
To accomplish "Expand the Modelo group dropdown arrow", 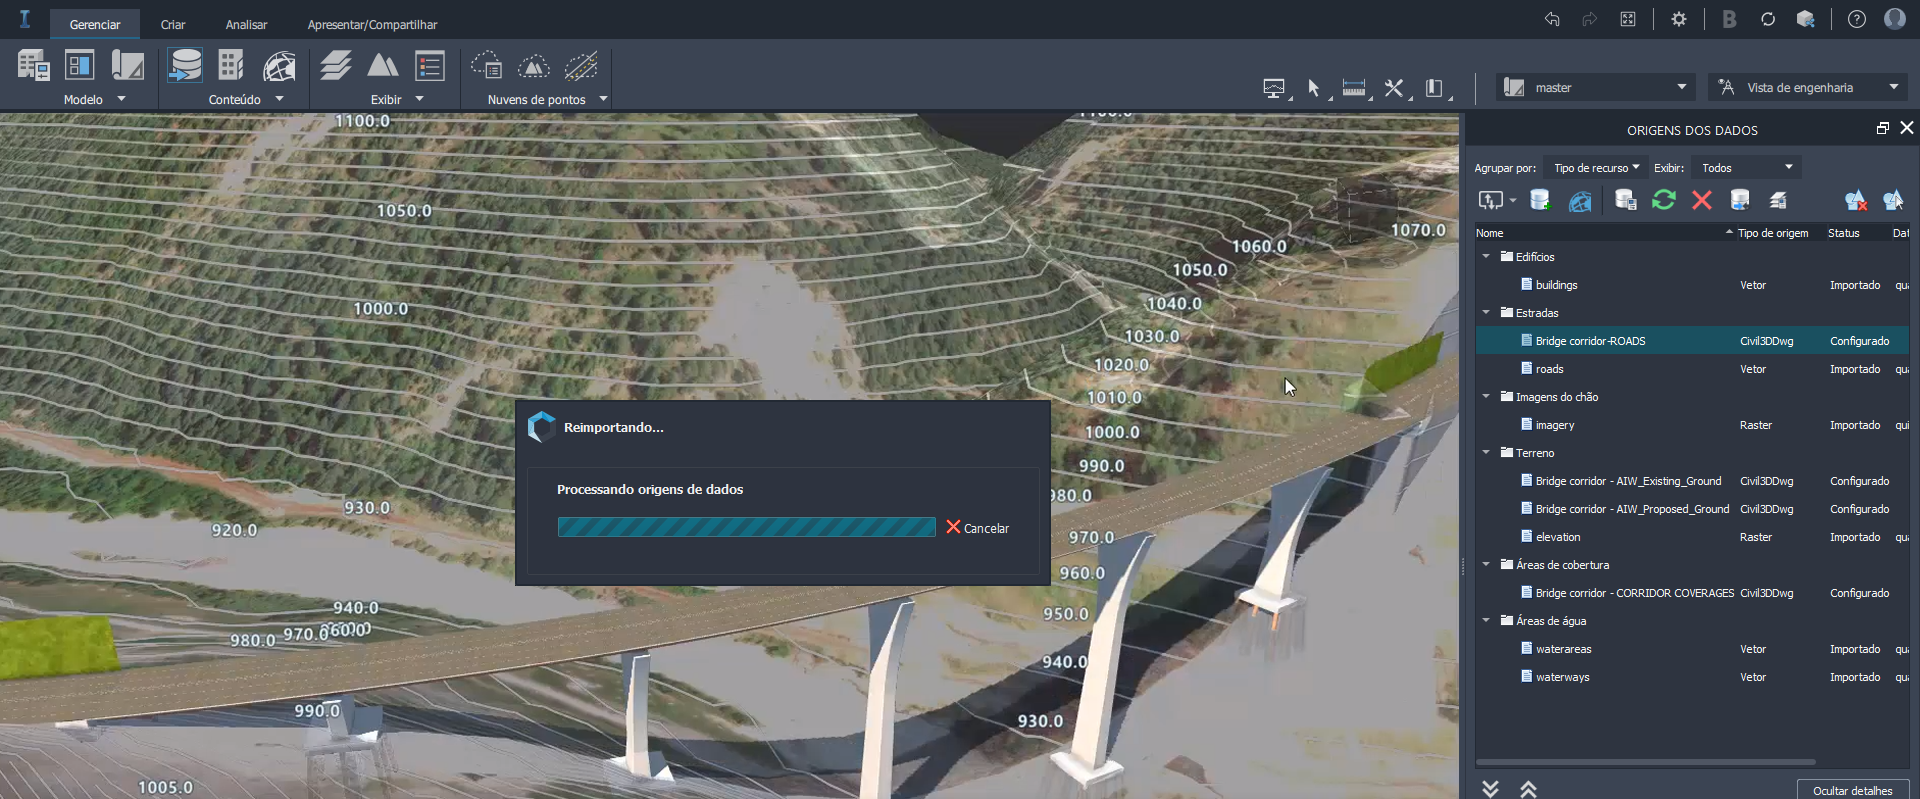I will (122, 99).
